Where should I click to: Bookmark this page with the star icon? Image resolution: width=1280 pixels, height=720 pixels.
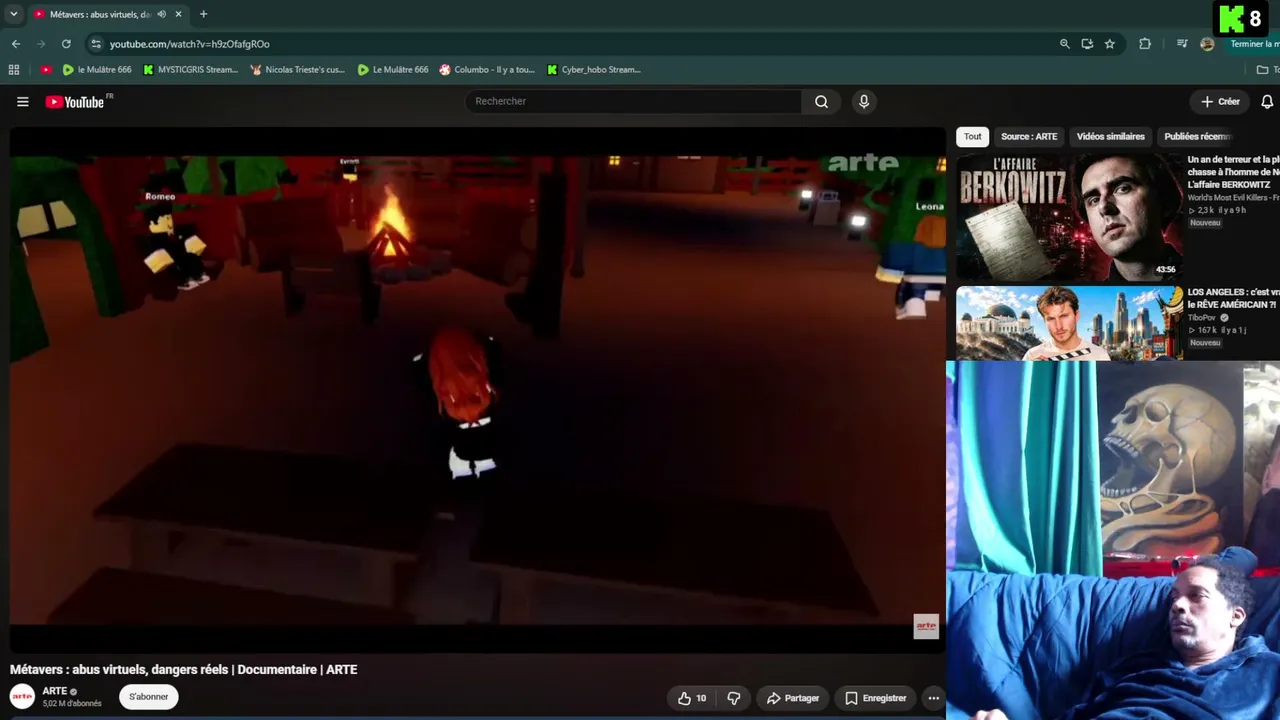(1110, 44)
